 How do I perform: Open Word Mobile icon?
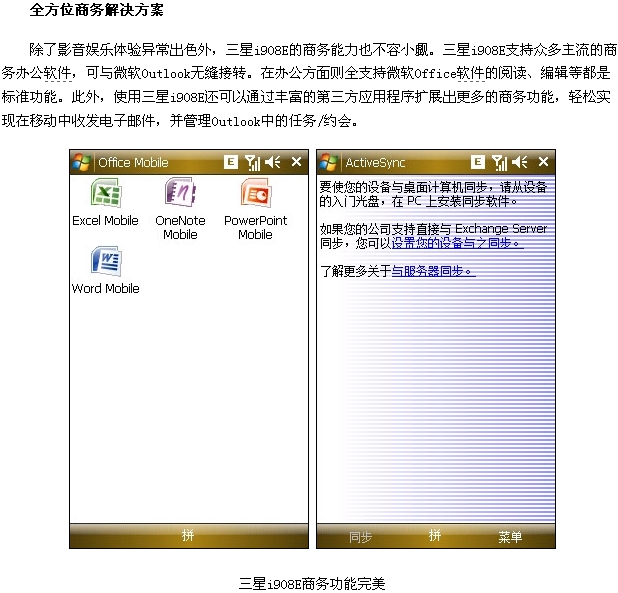(106, 261)
